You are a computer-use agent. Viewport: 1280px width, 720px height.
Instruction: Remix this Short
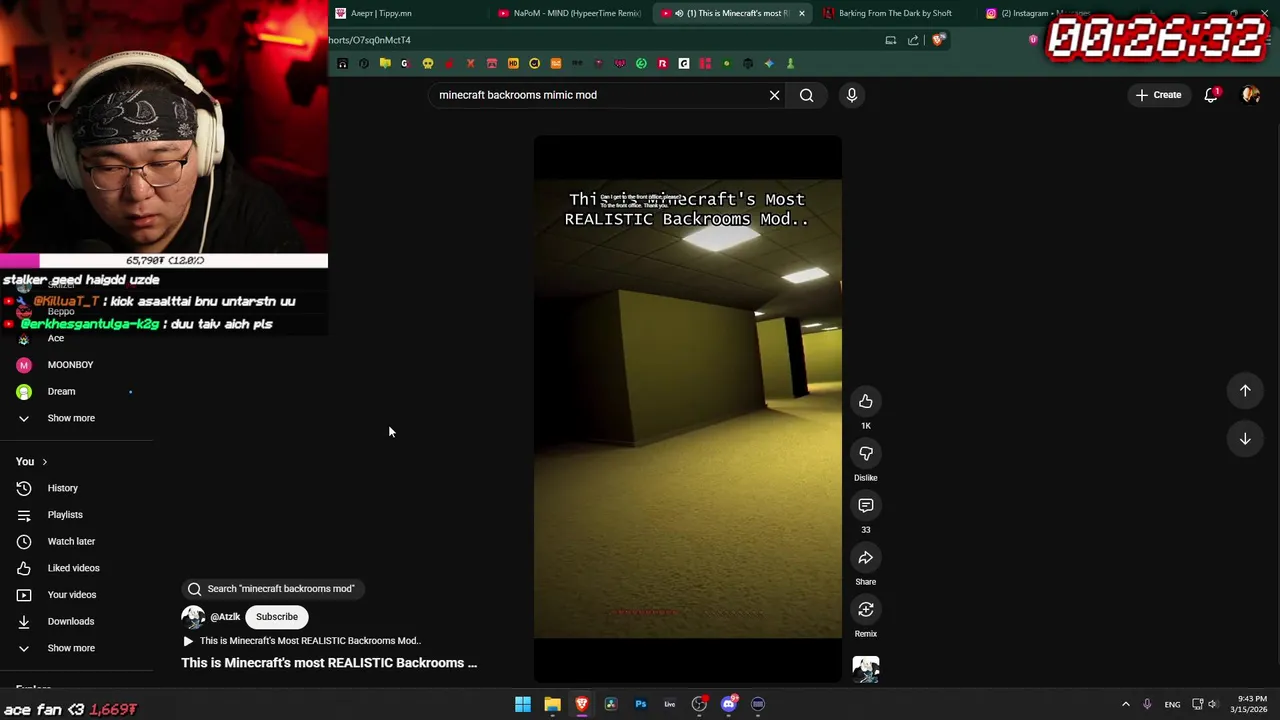click(866, 609)
